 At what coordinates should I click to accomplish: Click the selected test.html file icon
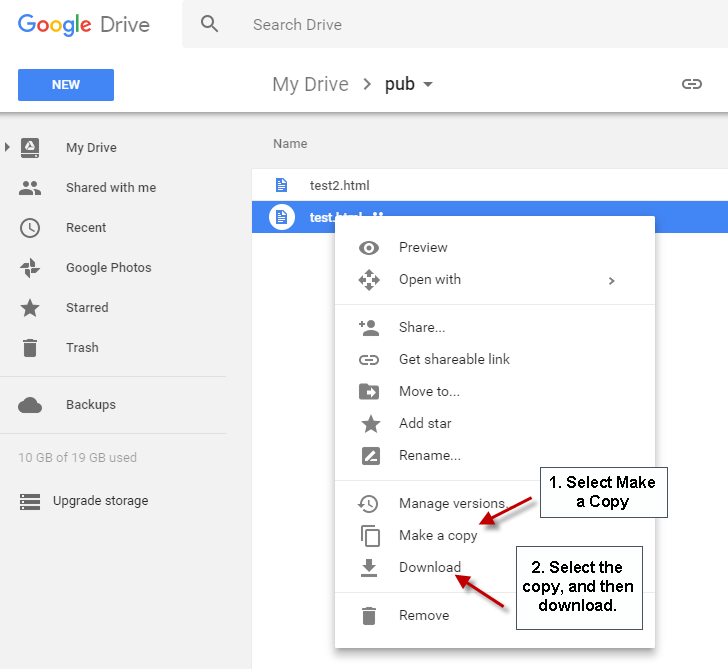(x=281, y=217)
